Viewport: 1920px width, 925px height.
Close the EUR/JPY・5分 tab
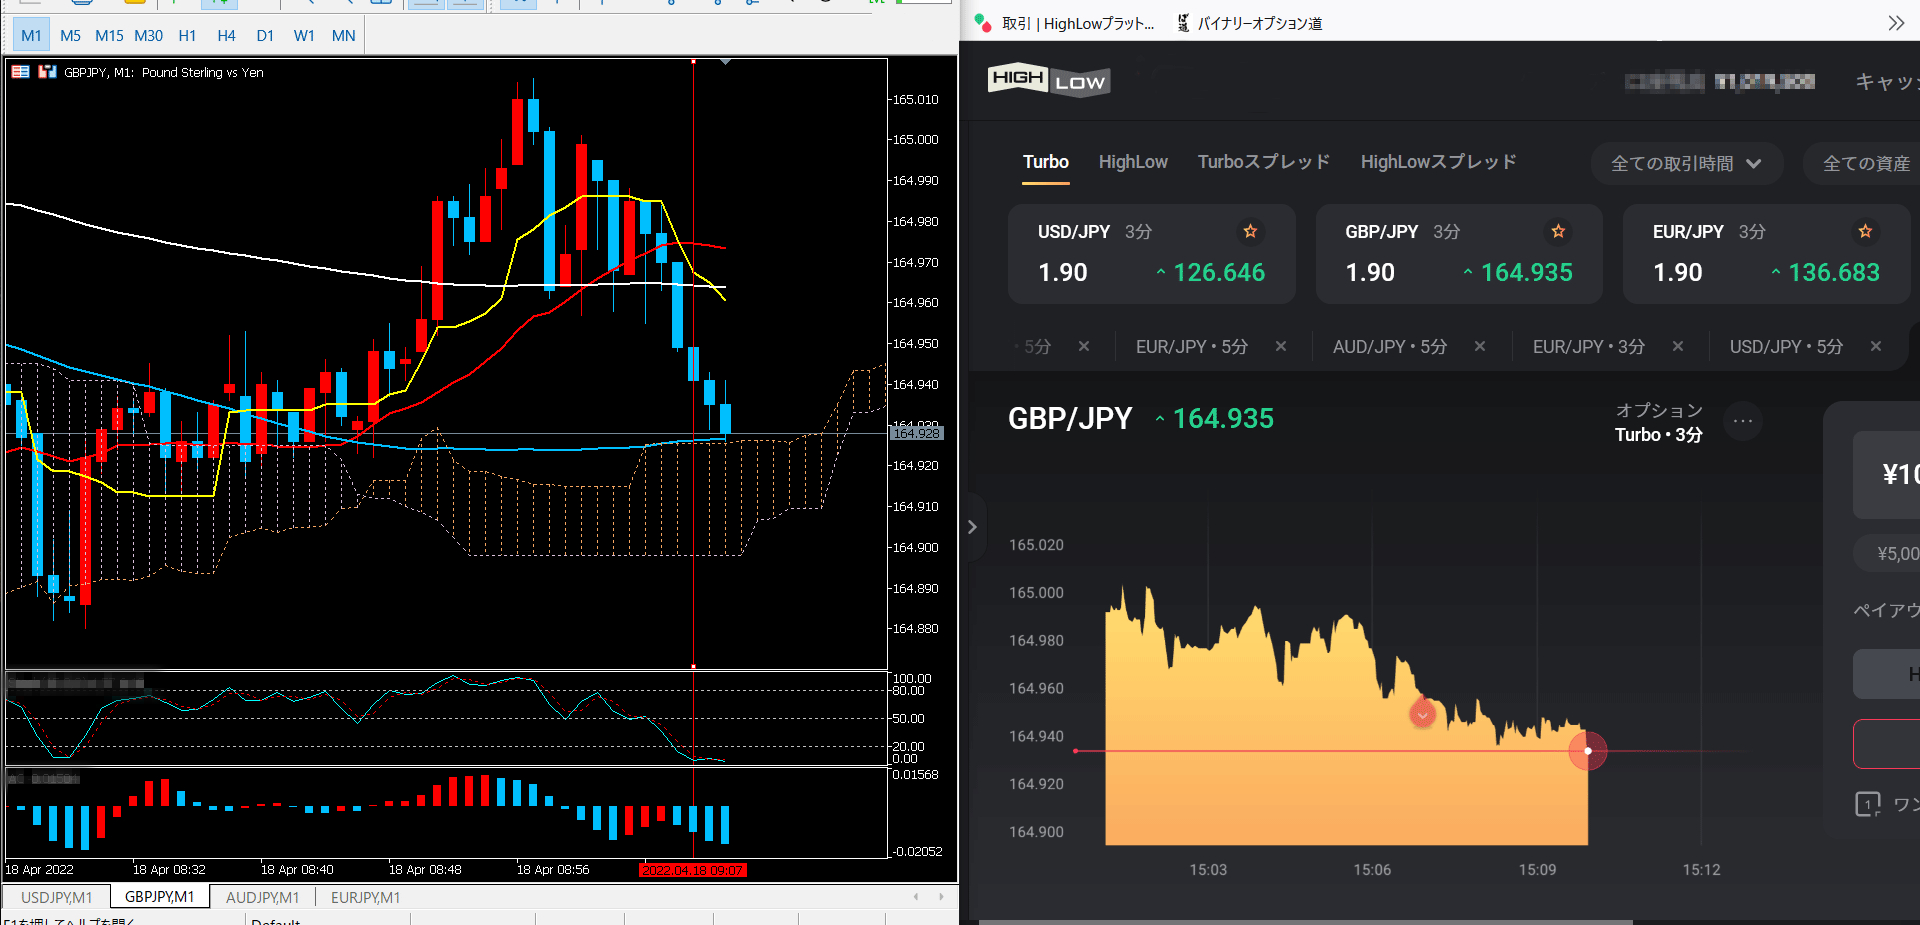tap(1281, 346)
